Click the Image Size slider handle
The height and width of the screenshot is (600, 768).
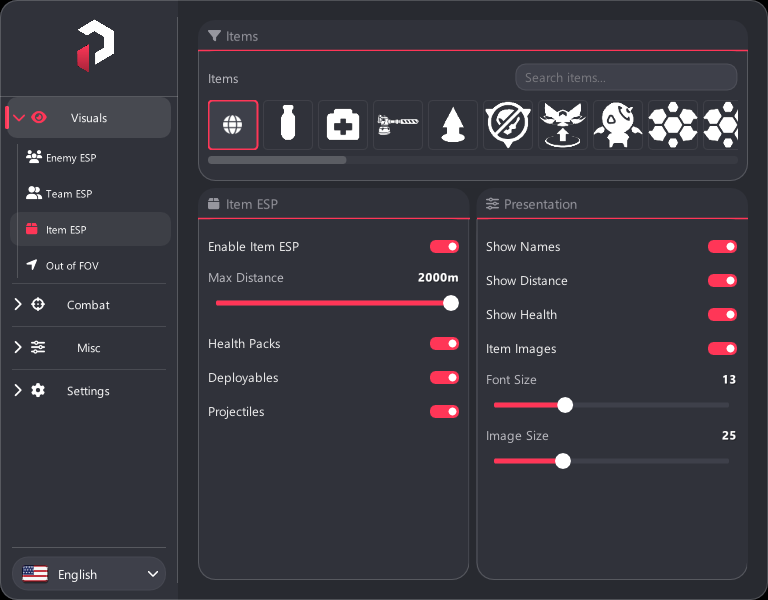coord(563,461)
